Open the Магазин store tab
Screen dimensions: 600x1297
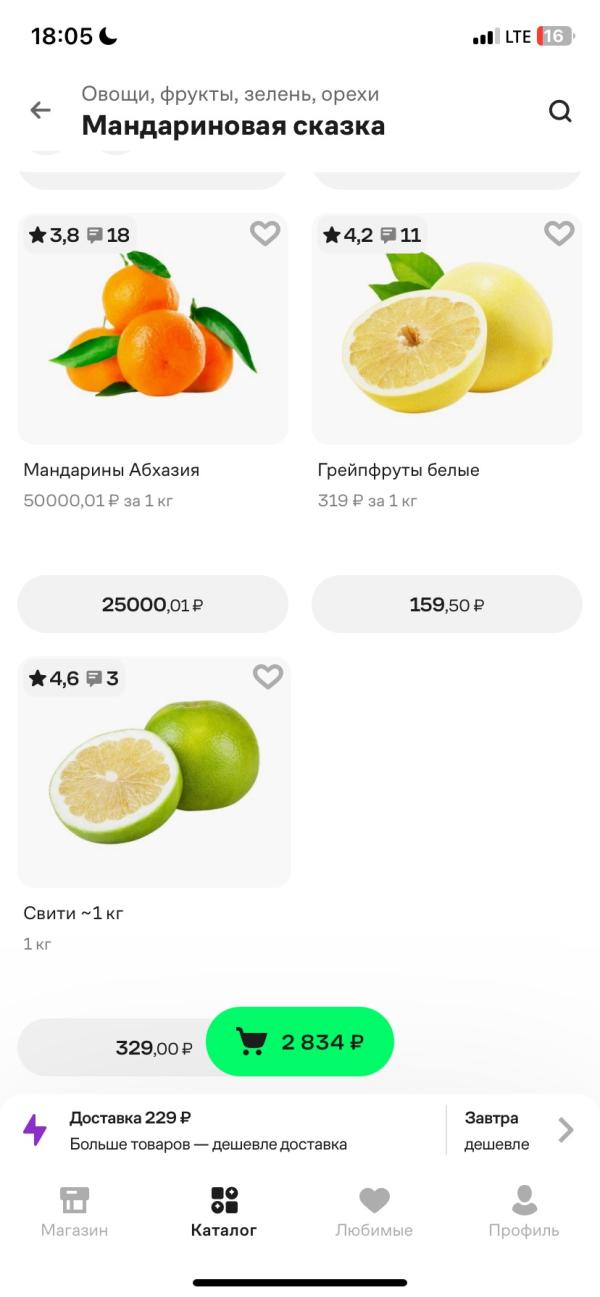(x=74, y=1211)
